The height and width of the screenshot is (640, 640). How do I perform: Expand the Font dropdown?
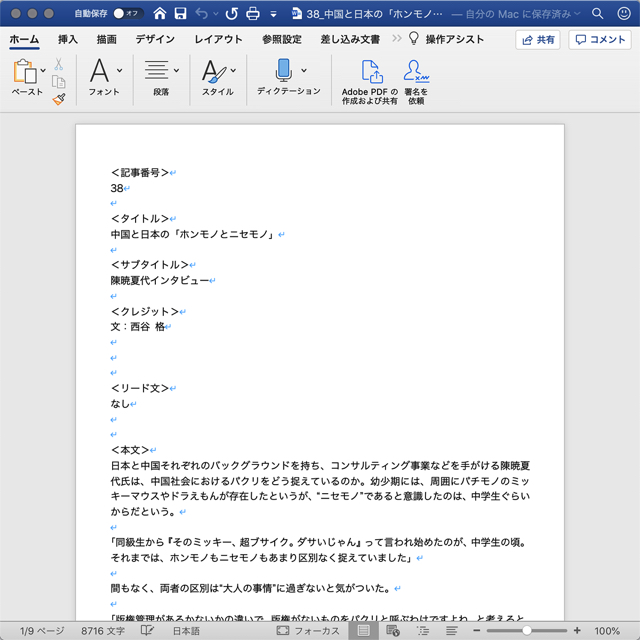pos(120,71)
